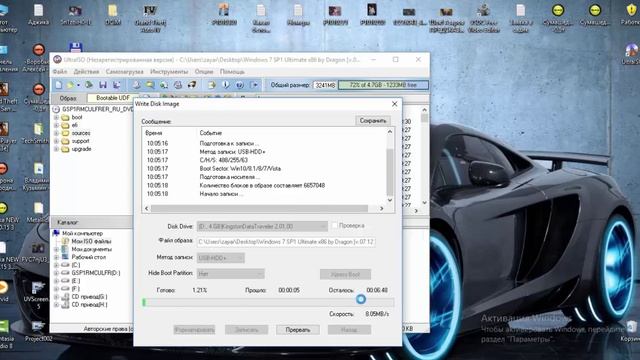Click the Форматировать button
The image size is (640, 360).
(194, 329)
